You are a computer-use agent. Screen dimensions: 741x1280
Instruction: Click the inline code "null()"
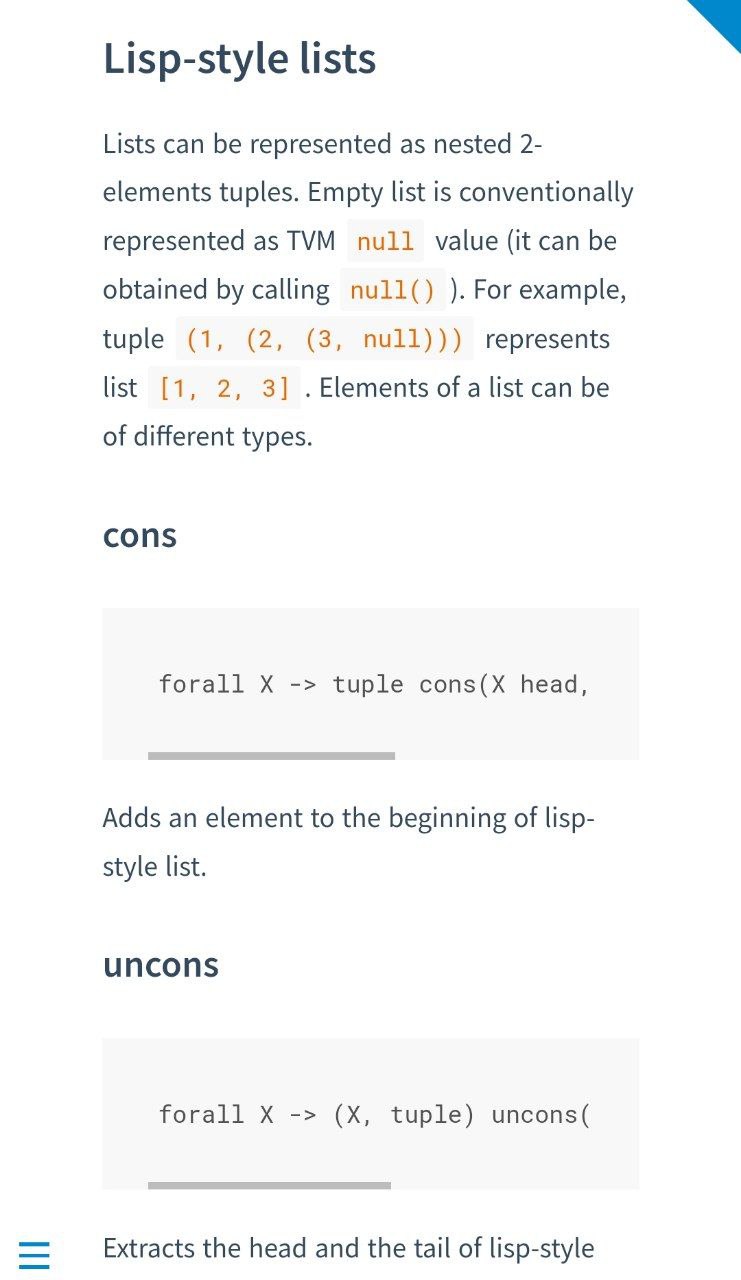pos(393,291)
